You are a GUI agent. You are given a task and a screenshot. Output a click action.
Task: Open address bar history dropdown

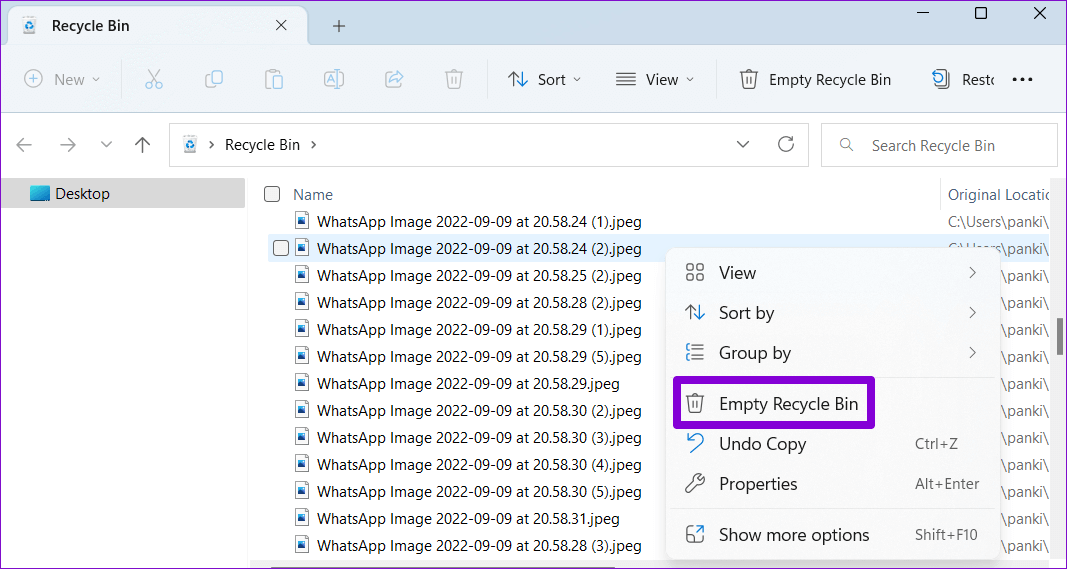(743, 144)
